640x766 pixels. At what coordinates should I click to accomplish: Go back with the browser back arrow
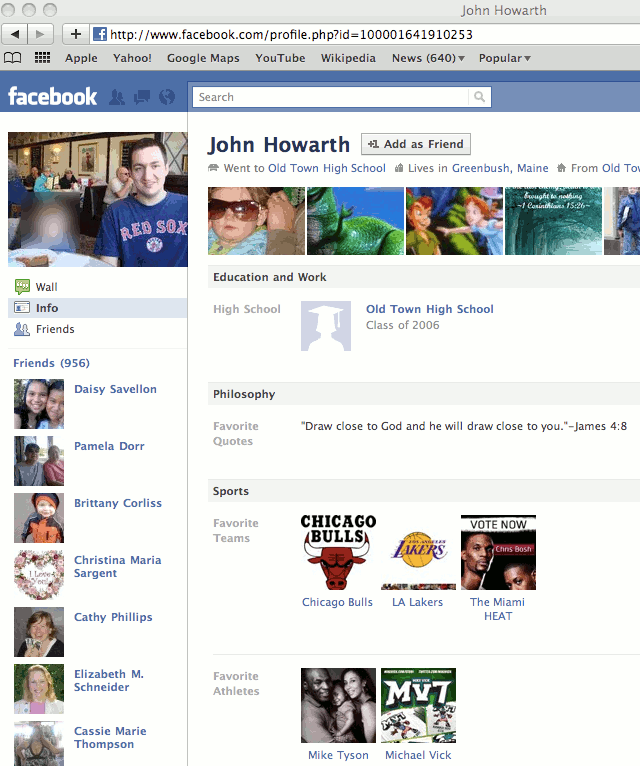(x=15, y=34)
